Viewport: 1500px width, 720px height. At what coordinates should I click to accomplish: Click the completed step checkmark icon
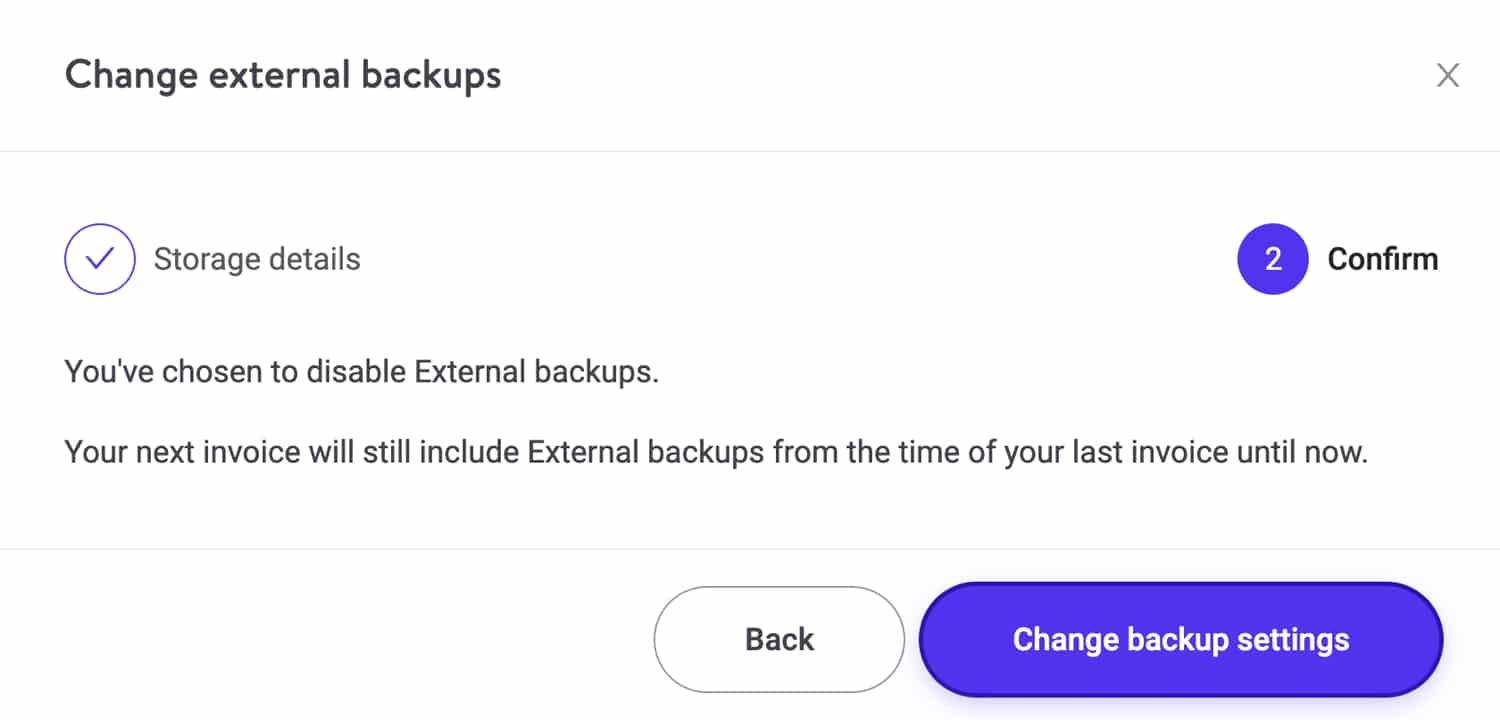click(100, 259)
